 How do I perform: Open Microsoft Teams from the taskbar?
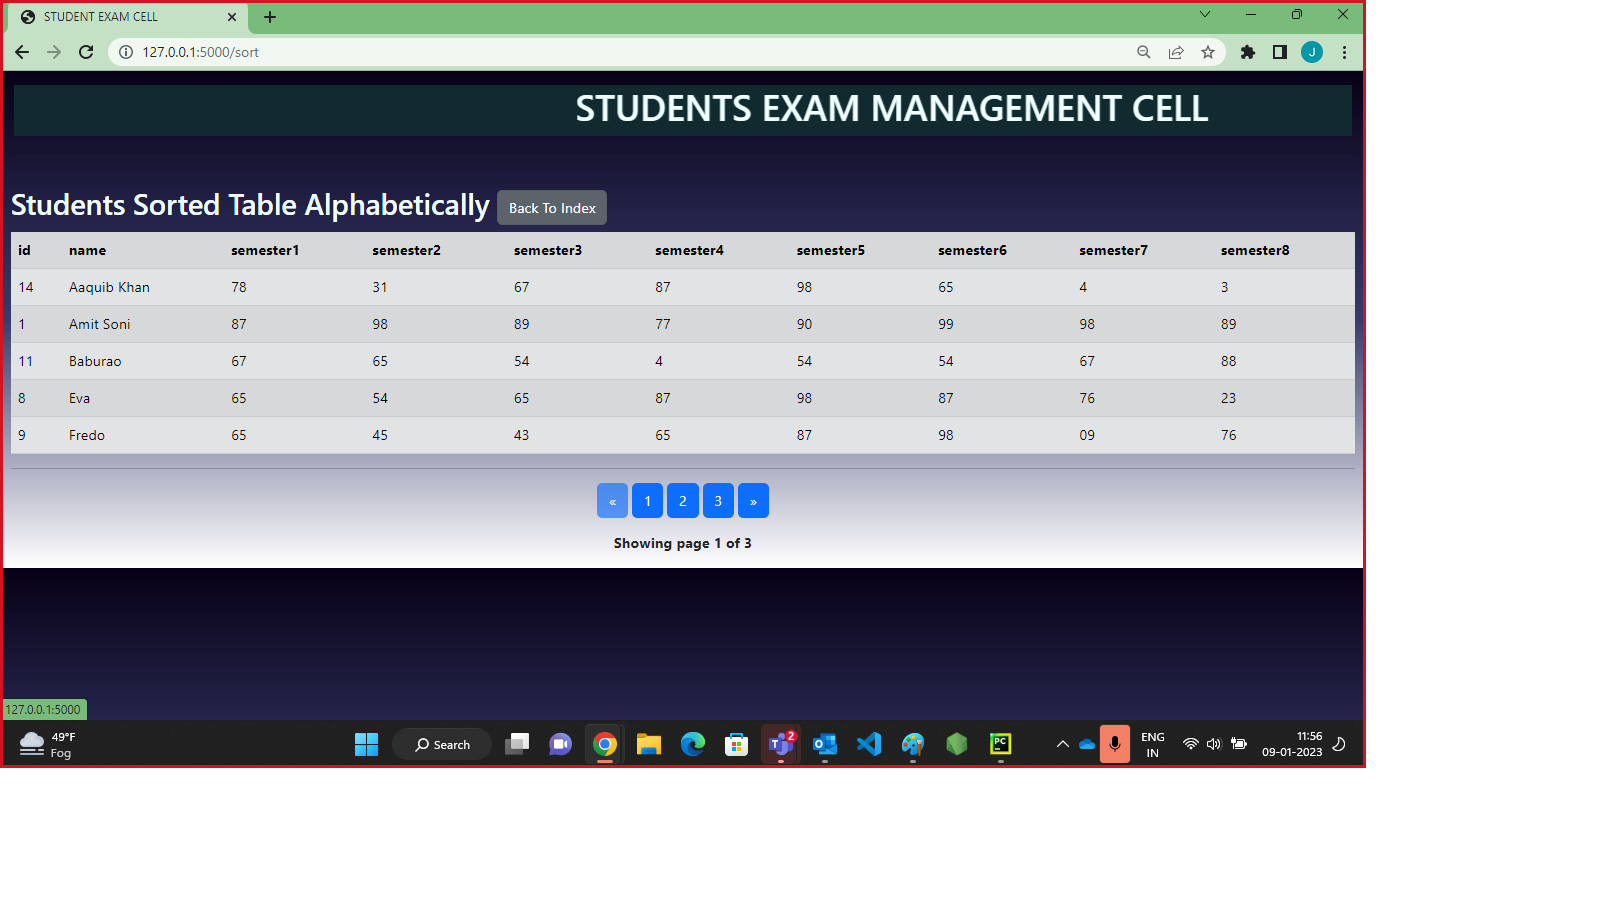pyautogui.click(x=781, y=744)
